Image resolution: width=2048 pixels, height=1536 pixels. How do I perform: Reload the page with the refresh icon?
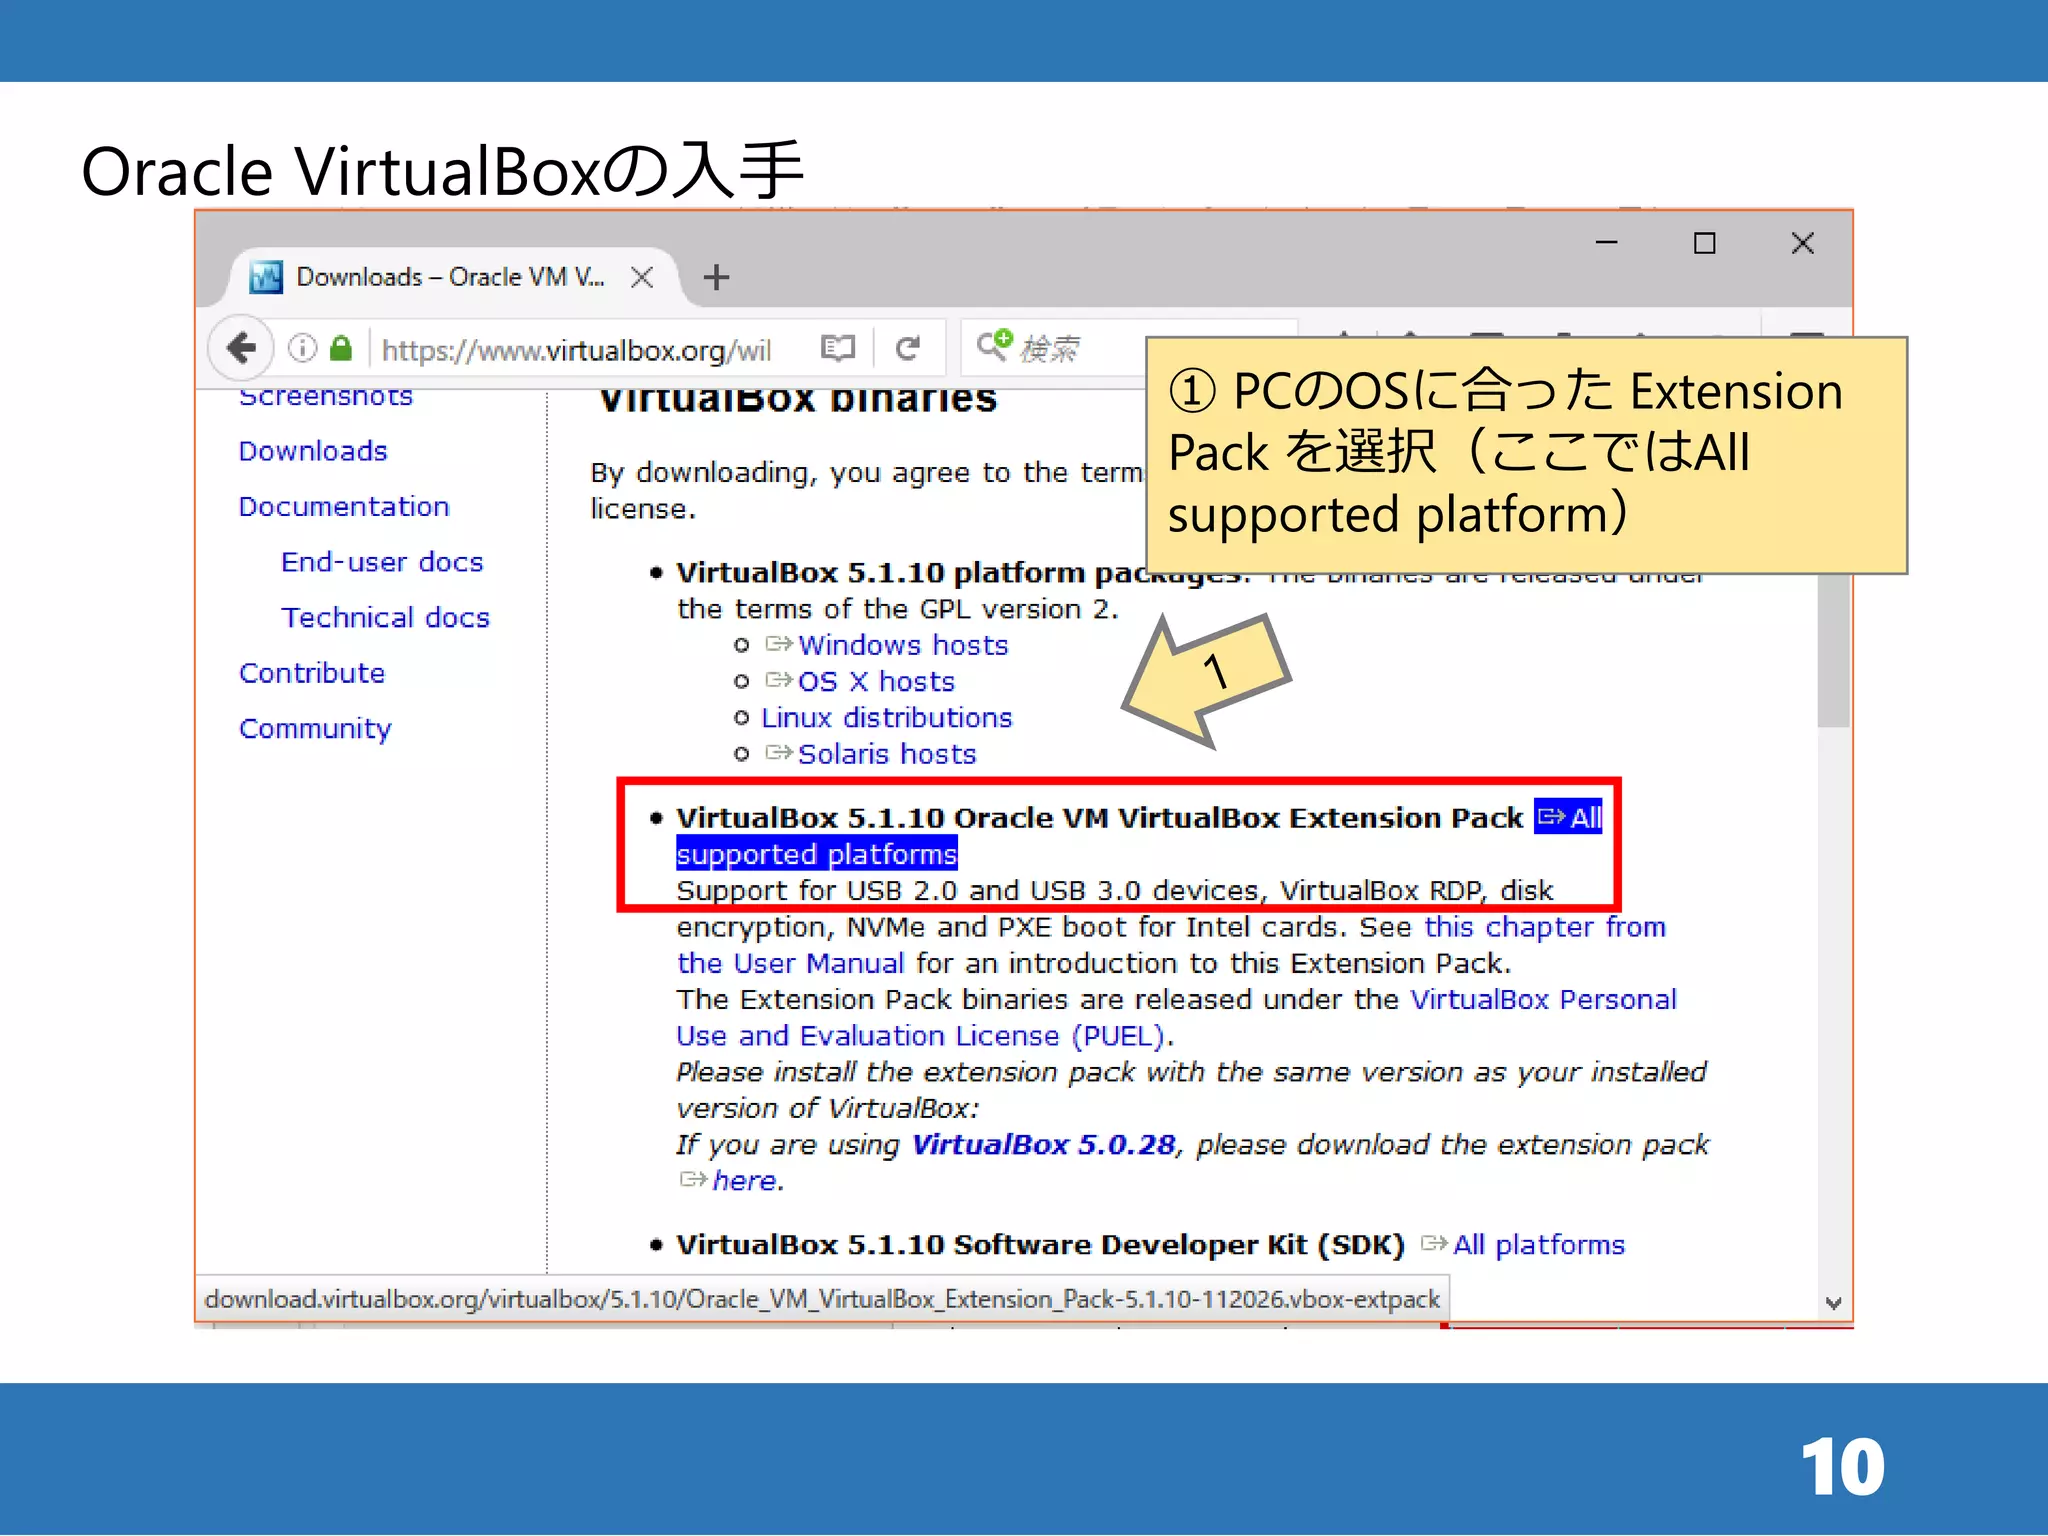tap(908, 348)
